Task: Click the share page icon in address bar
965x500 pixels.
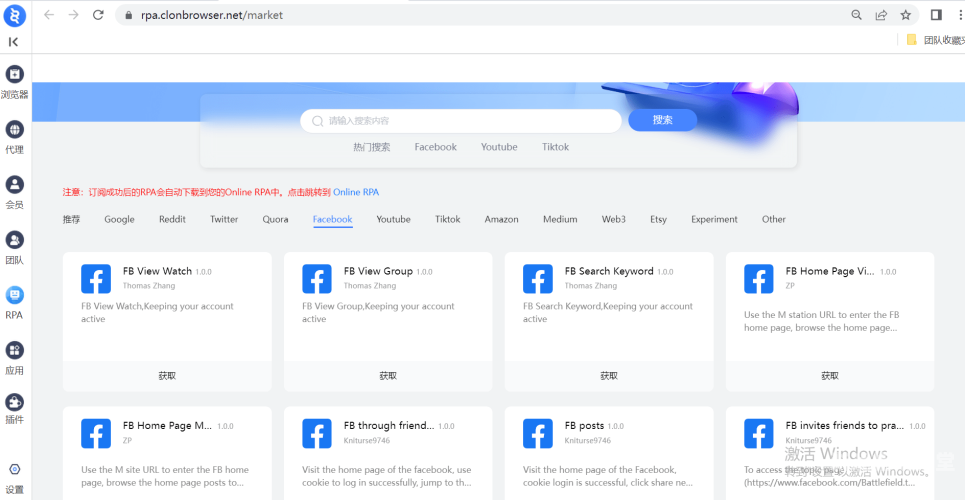Action: coord(881,15)
